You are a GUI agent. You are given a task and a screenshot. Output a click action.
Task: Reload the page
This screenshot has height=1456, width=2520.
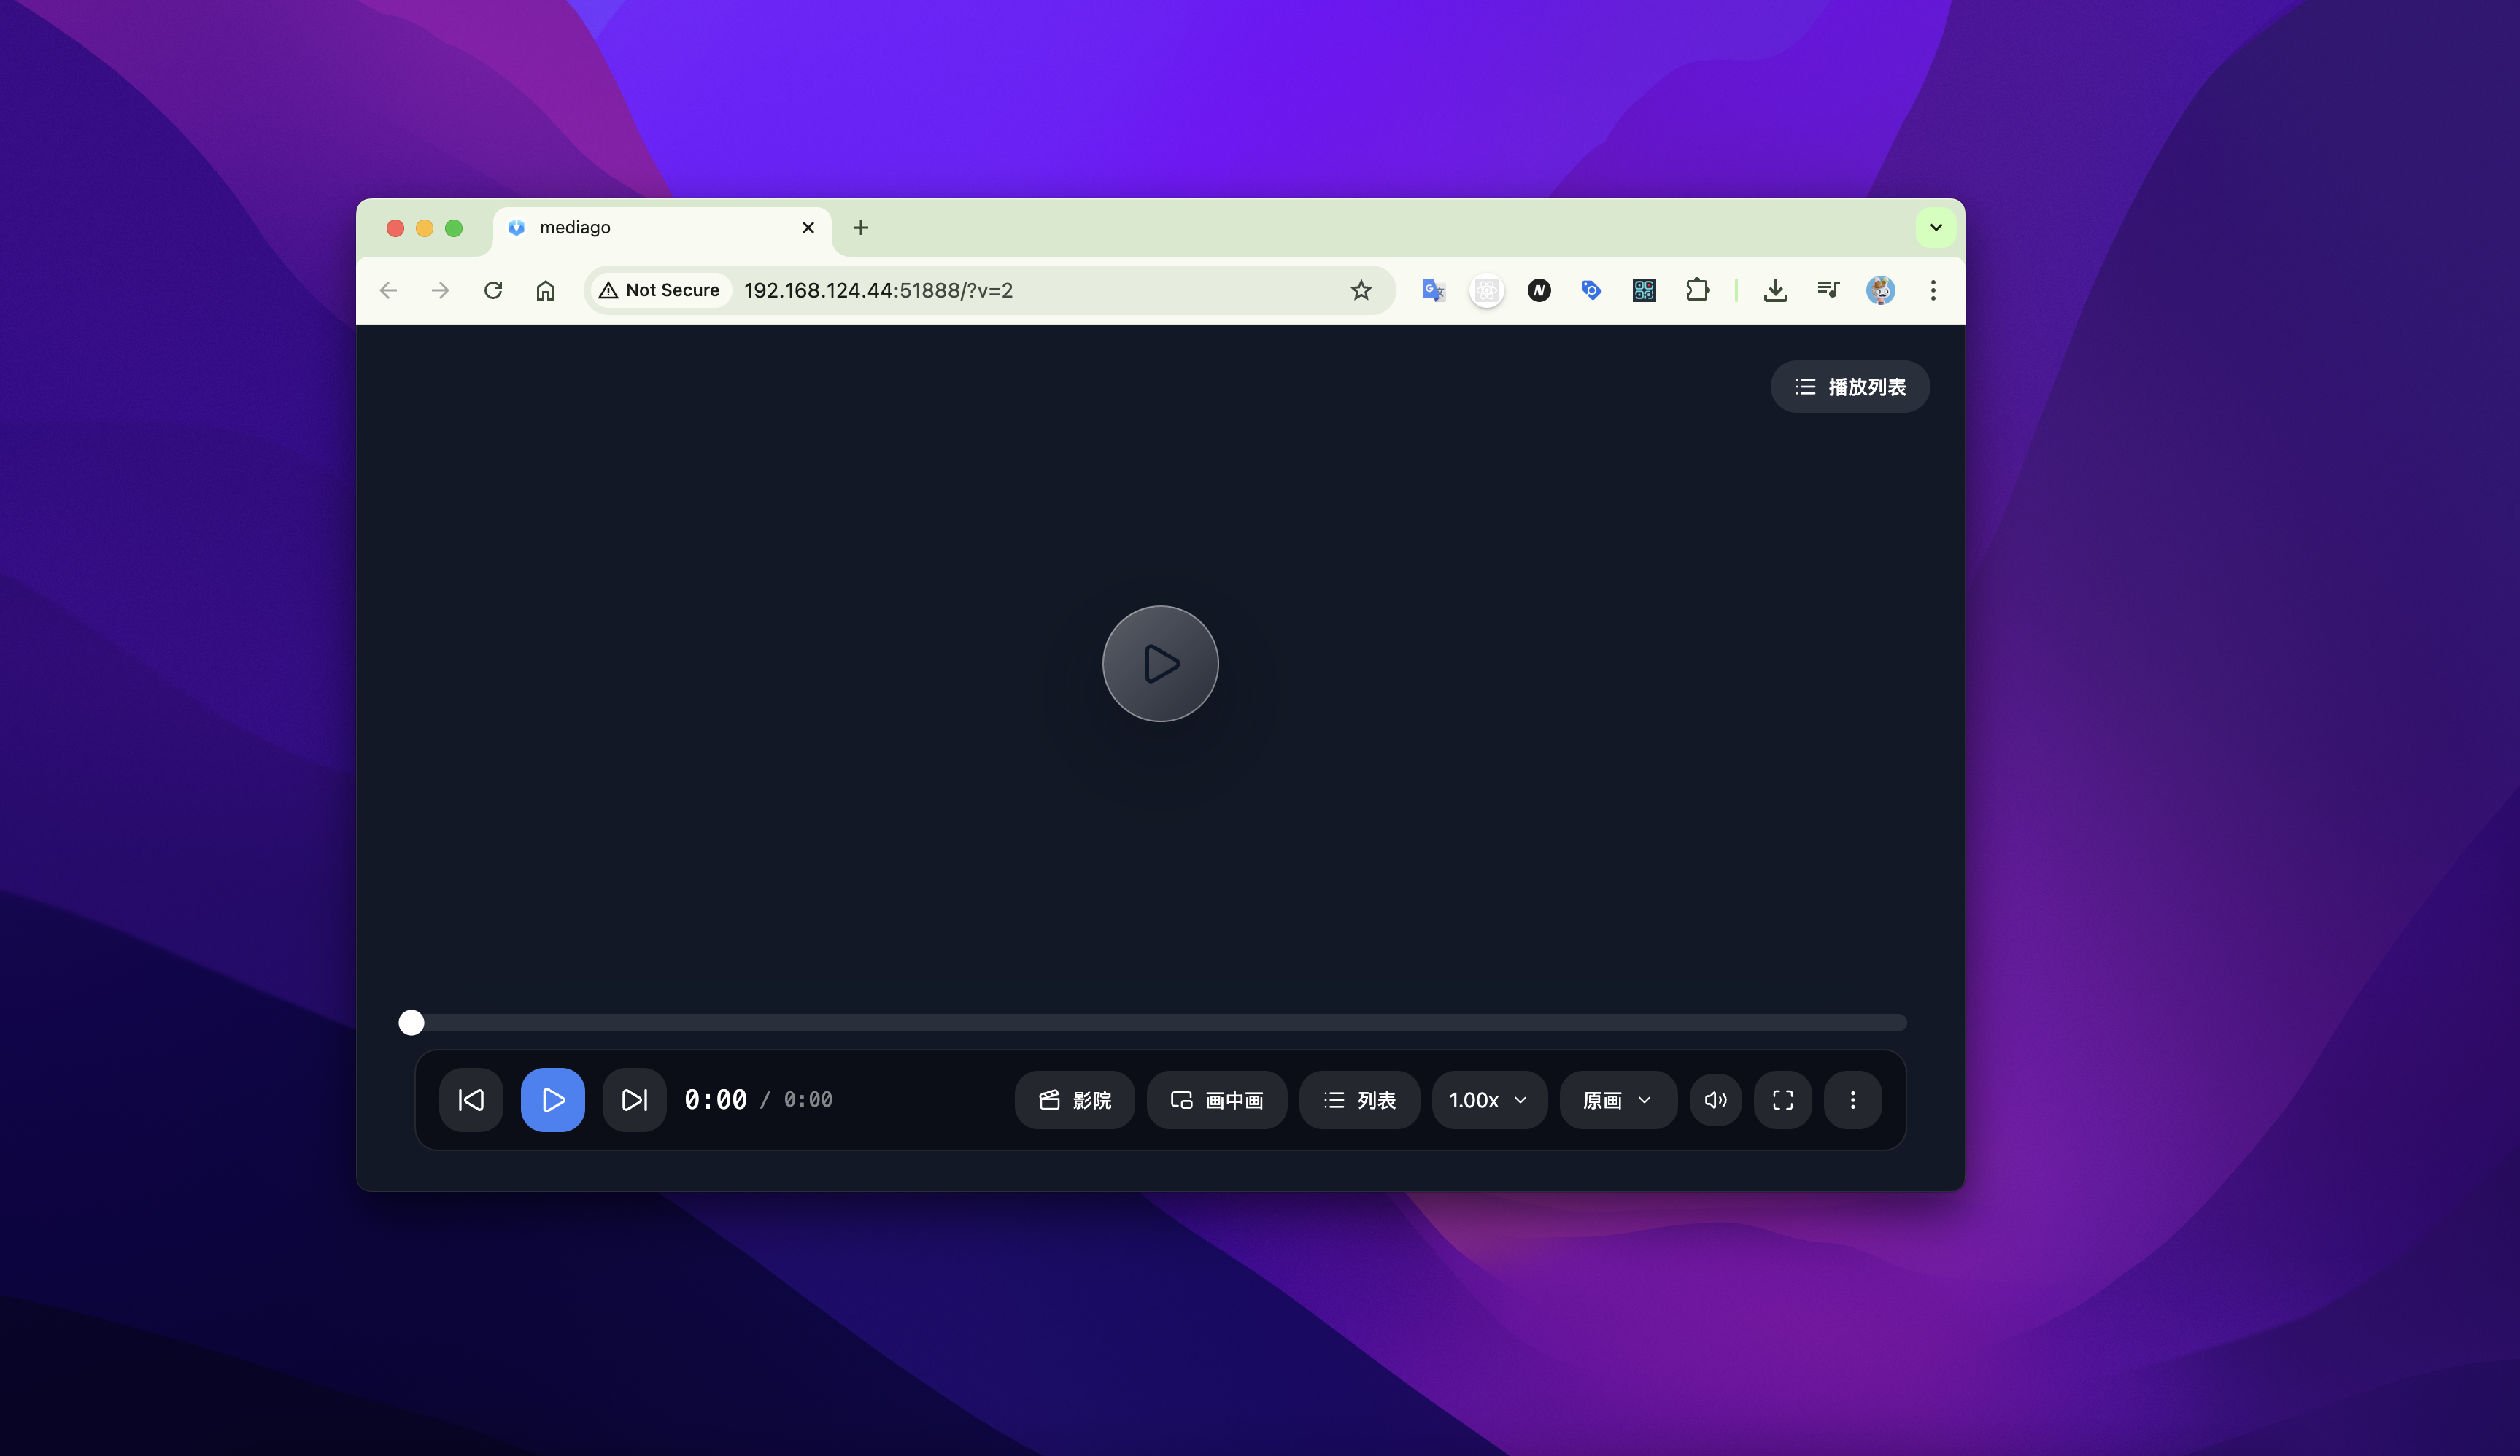click(x=493, y=290)
